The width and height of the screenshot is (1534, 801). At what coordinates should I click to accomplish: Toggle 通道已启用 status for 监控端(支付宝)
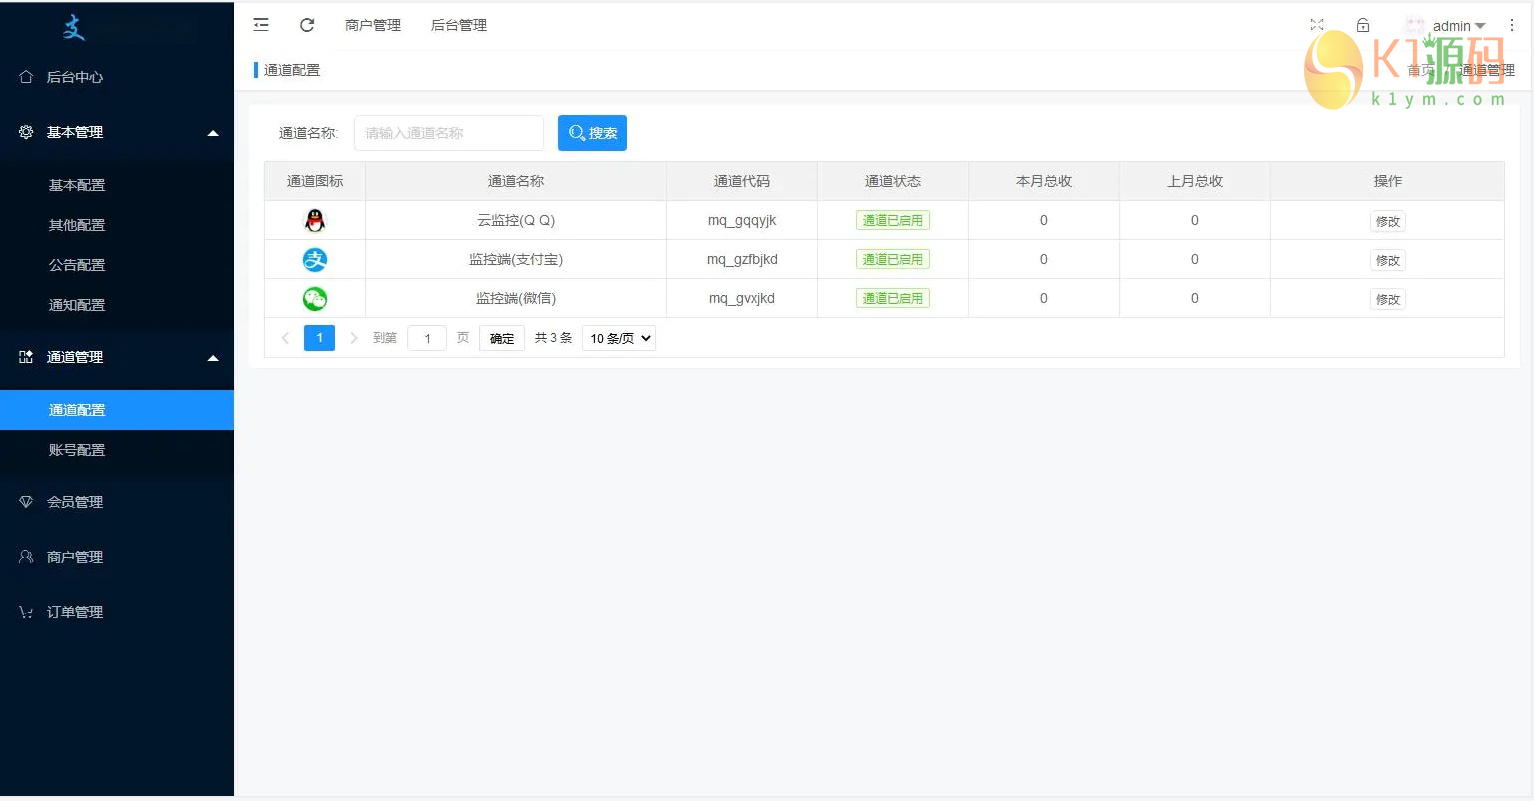[891, 259]
